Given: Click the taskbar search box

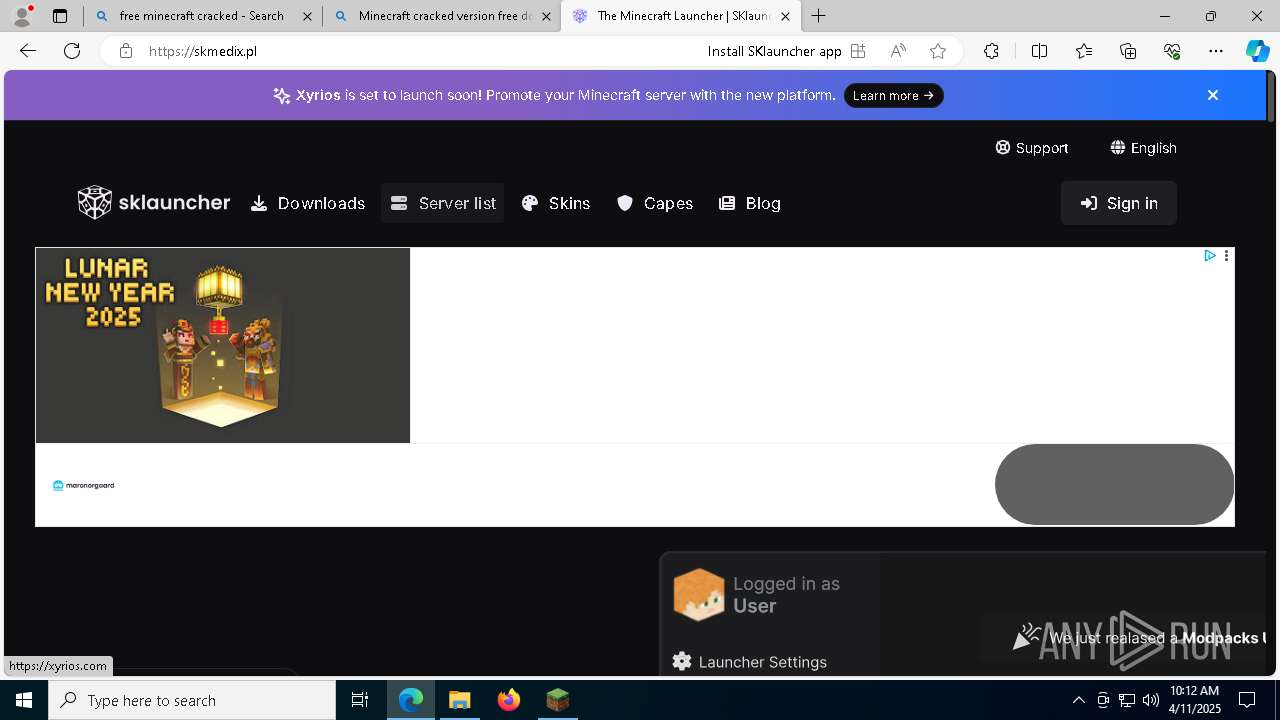Looking at the screenshot, I should [x=192, y=700].
